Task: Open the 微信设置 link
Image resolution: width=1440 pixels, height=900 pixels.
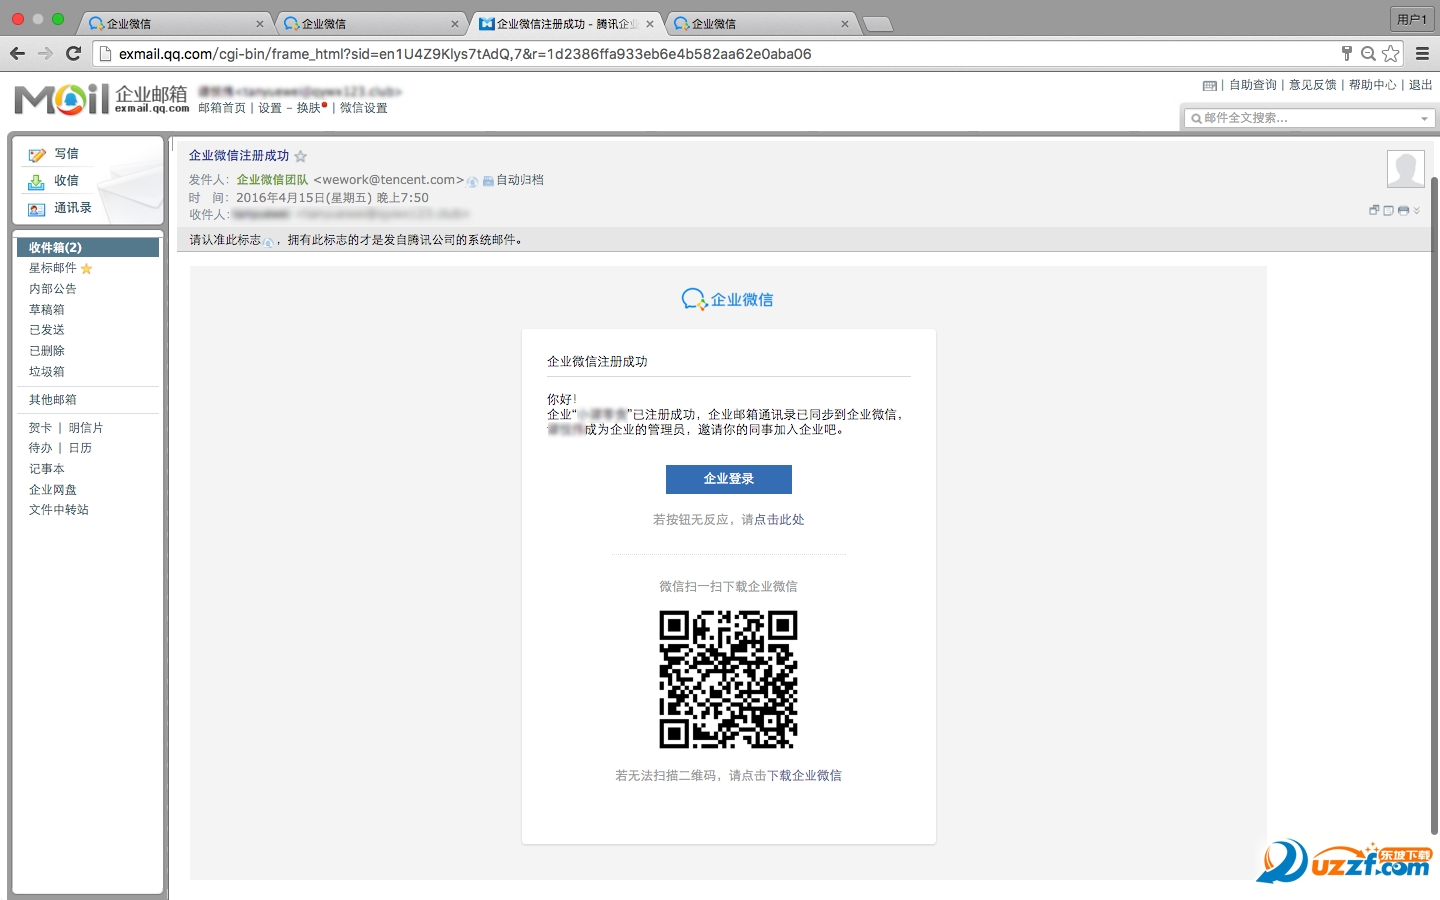Action: coord(364,108)
